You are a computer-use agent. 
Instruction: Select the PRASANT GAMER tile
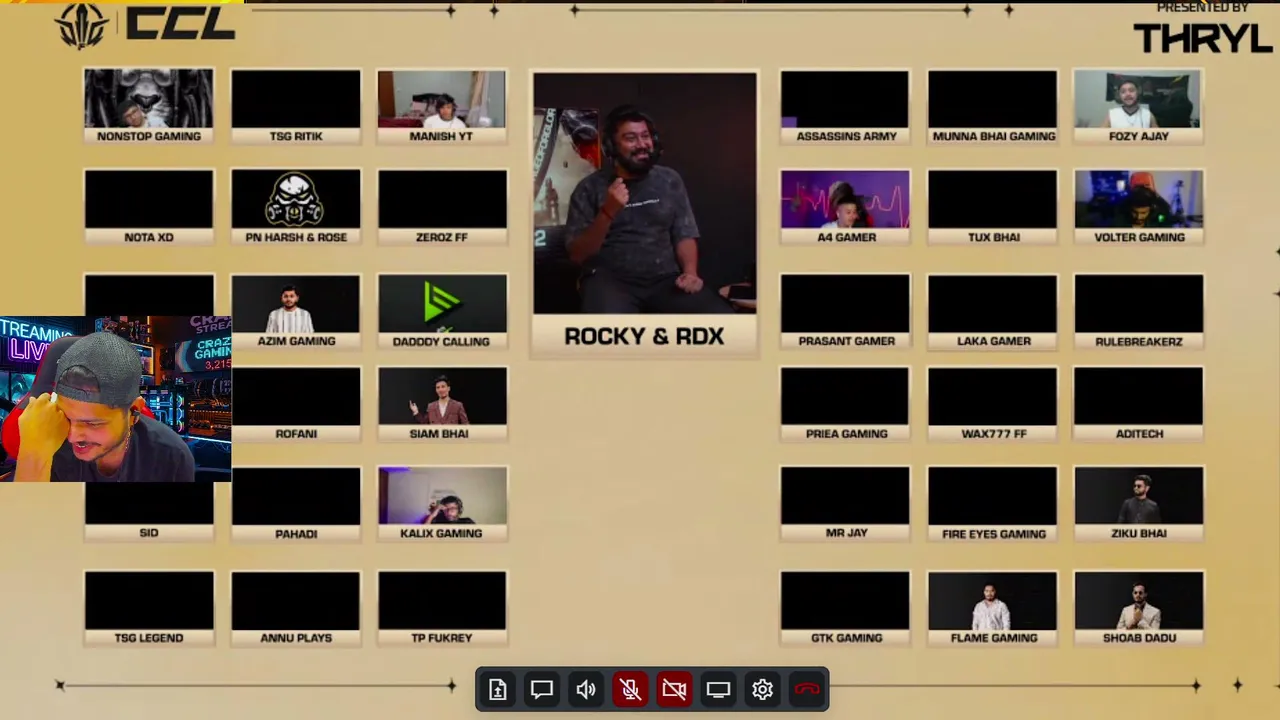(x=846, y=311)
